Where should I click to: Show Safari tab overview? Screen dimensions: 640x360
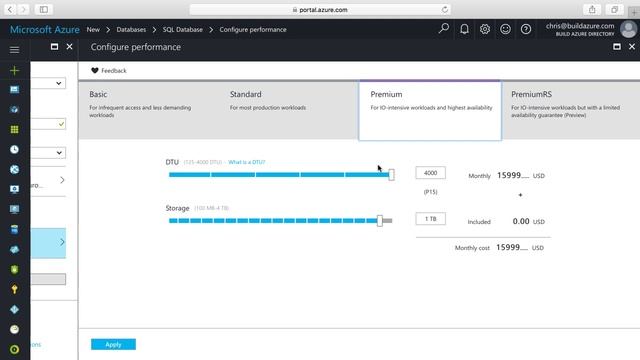point(614,9)
